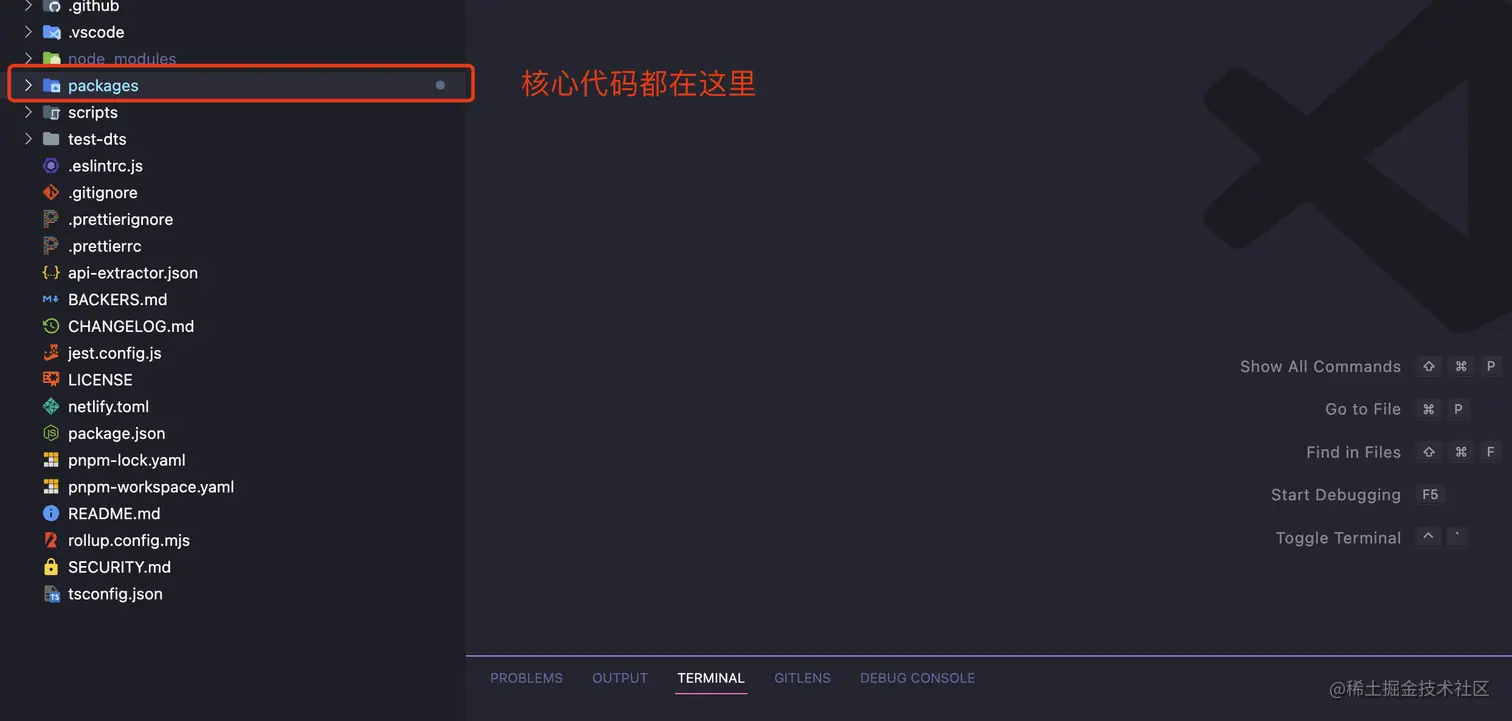Click the Start Debugging hint
Image resolution: width=1512 pixels, height=721 pixels.
tap(1336, 495)
